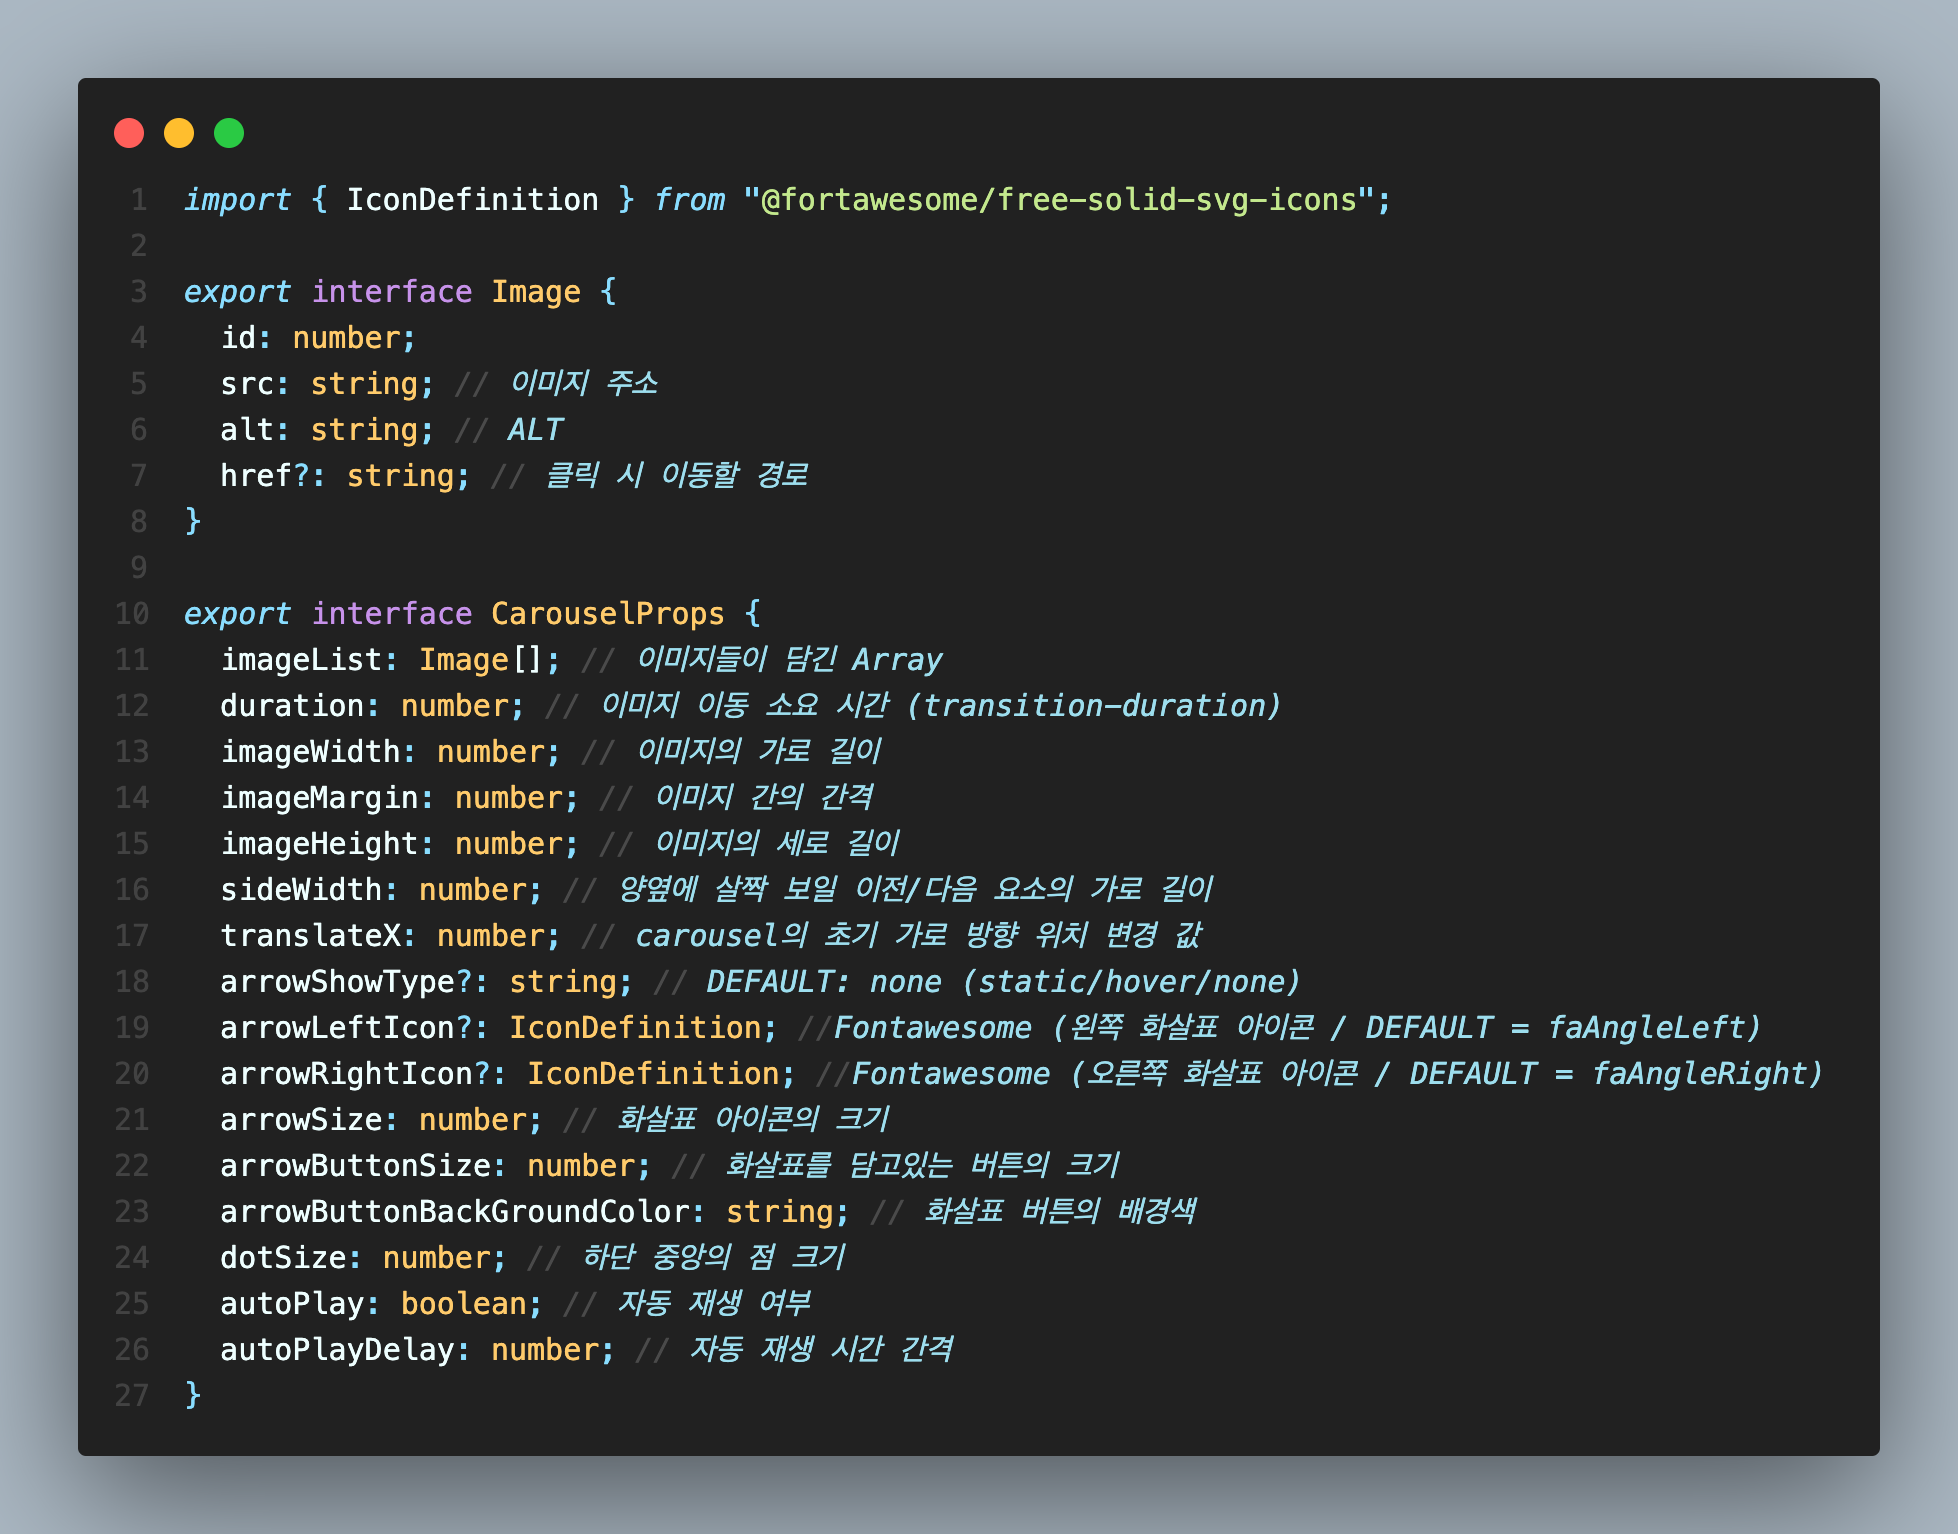
Task: Click line number 27 in the gutter
Action: pyautogui.click(x=132, y=1396)
